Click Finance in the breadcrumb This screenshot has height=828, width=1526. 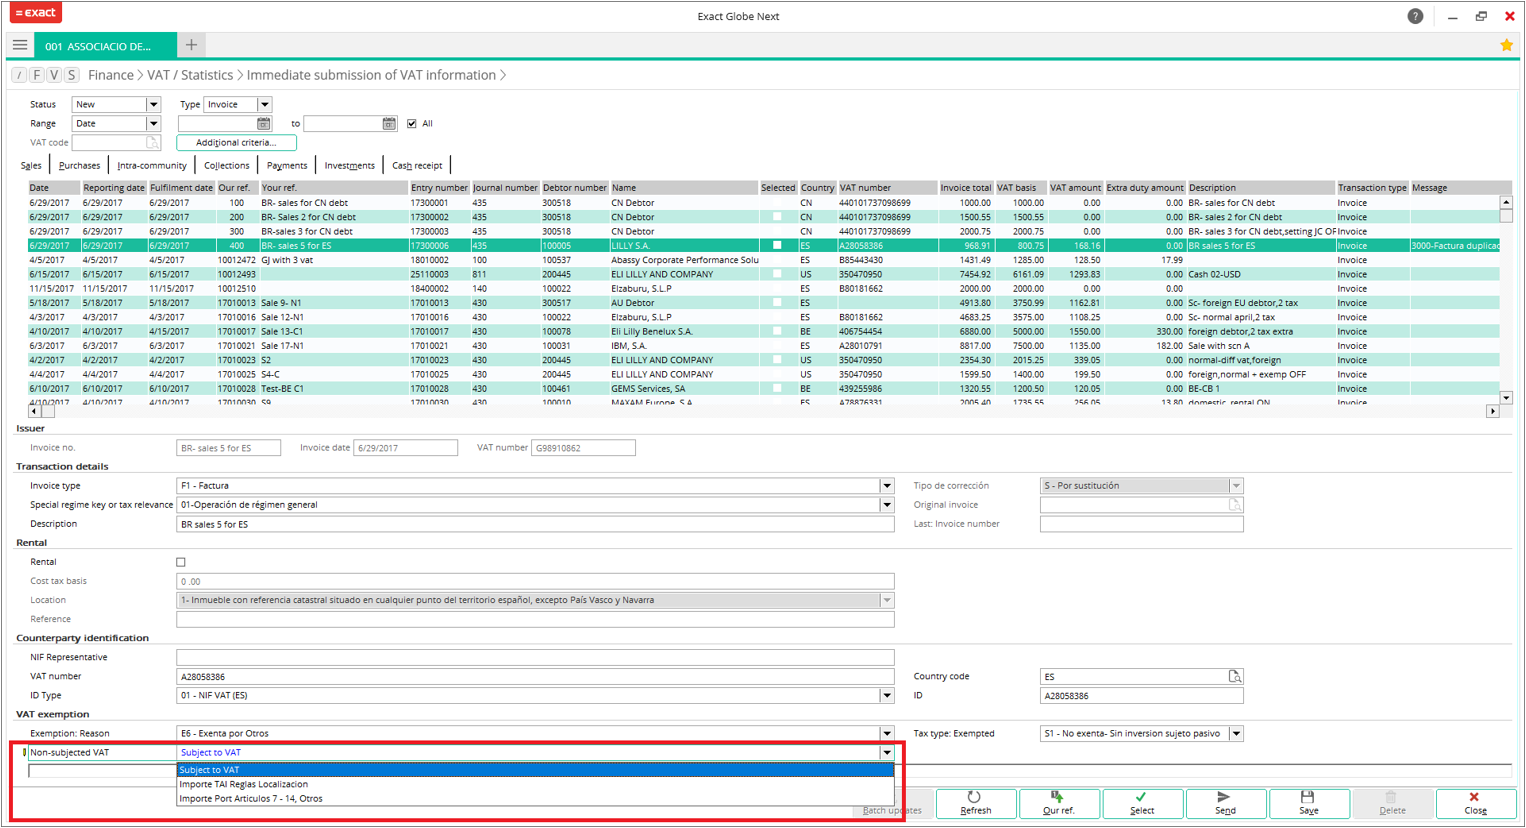tap(111, 75)
